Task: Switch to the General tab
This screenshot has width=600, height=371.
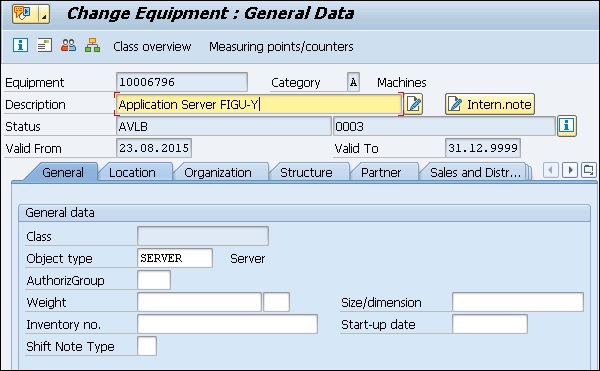Action: 63,172
